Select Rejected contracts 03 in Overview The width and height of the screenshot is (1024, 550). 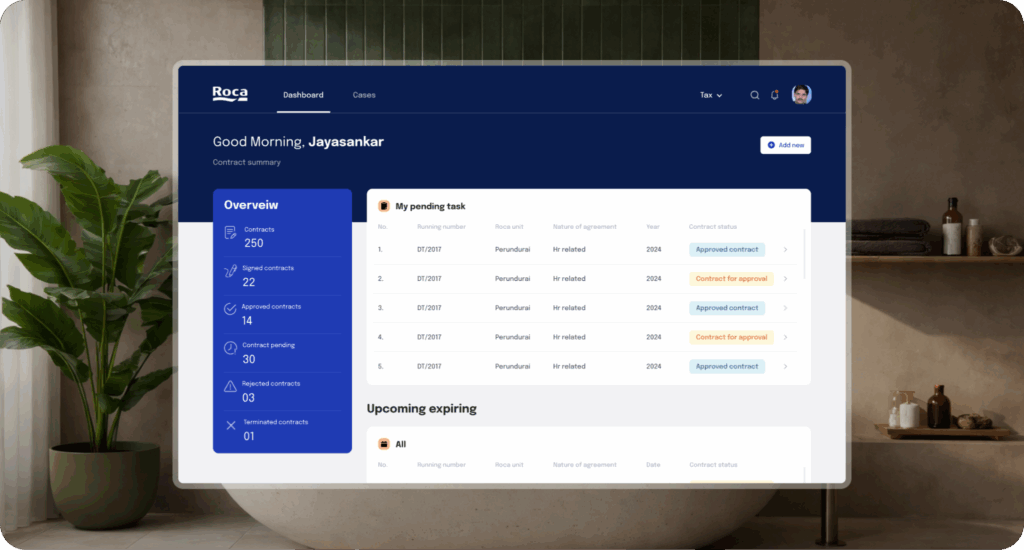[282, 391]
